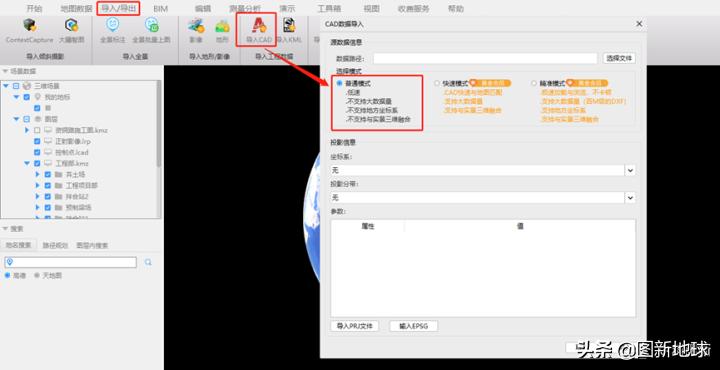Select the 全景标注 panorama annotation icon
Screen dimensions: 720x370
coord(112,24)
